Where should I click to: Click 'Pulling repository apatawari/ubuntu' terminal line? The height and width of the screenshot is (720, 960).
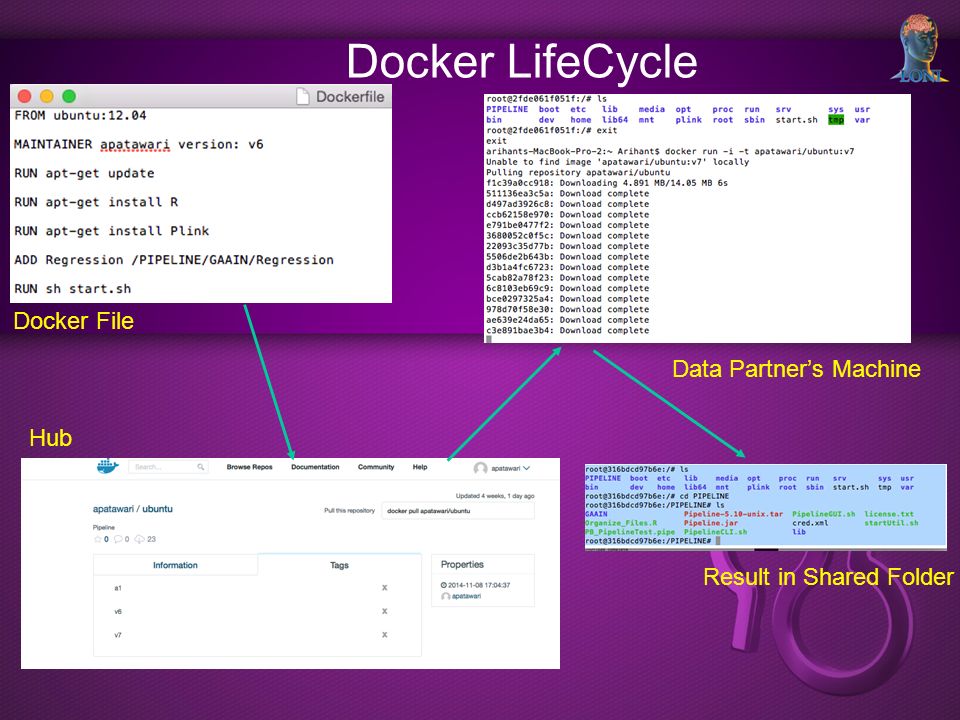pos(578,173)
